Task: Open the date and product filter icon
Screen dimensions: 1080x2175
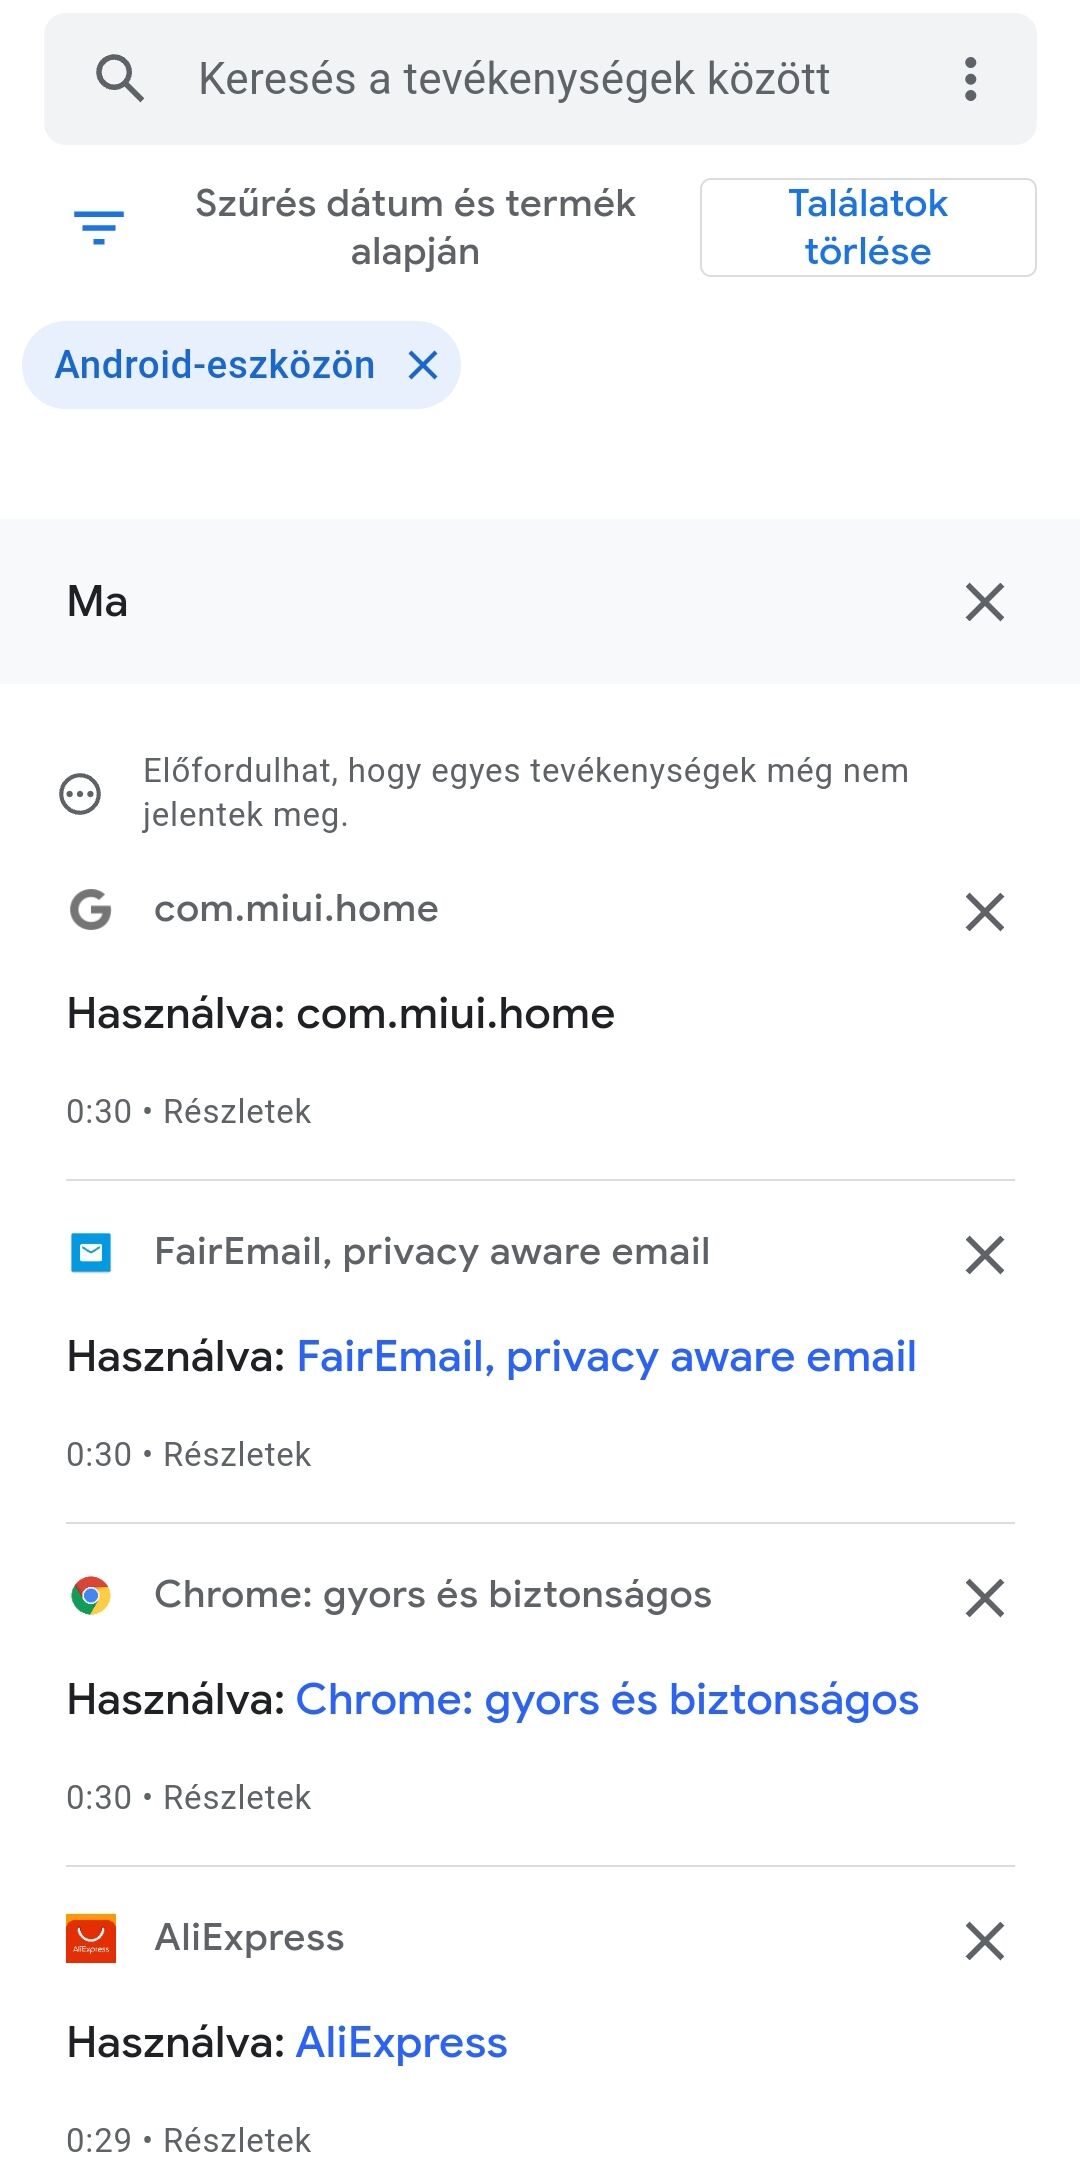Action: click(99, 227)
